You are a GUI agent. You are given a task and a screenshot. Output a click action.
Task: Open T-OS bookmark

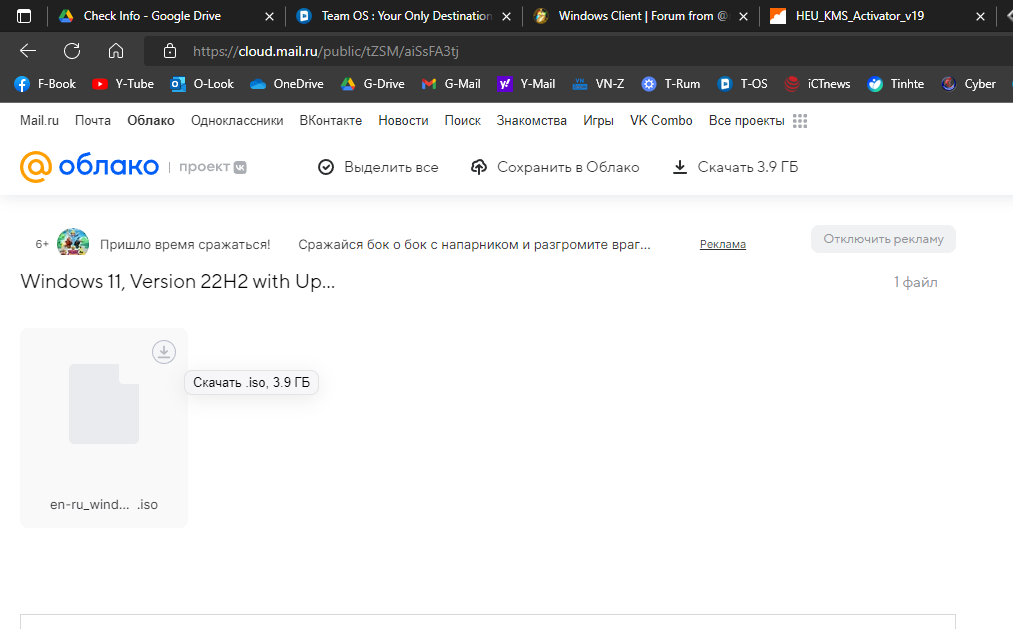tap(742, 84)
